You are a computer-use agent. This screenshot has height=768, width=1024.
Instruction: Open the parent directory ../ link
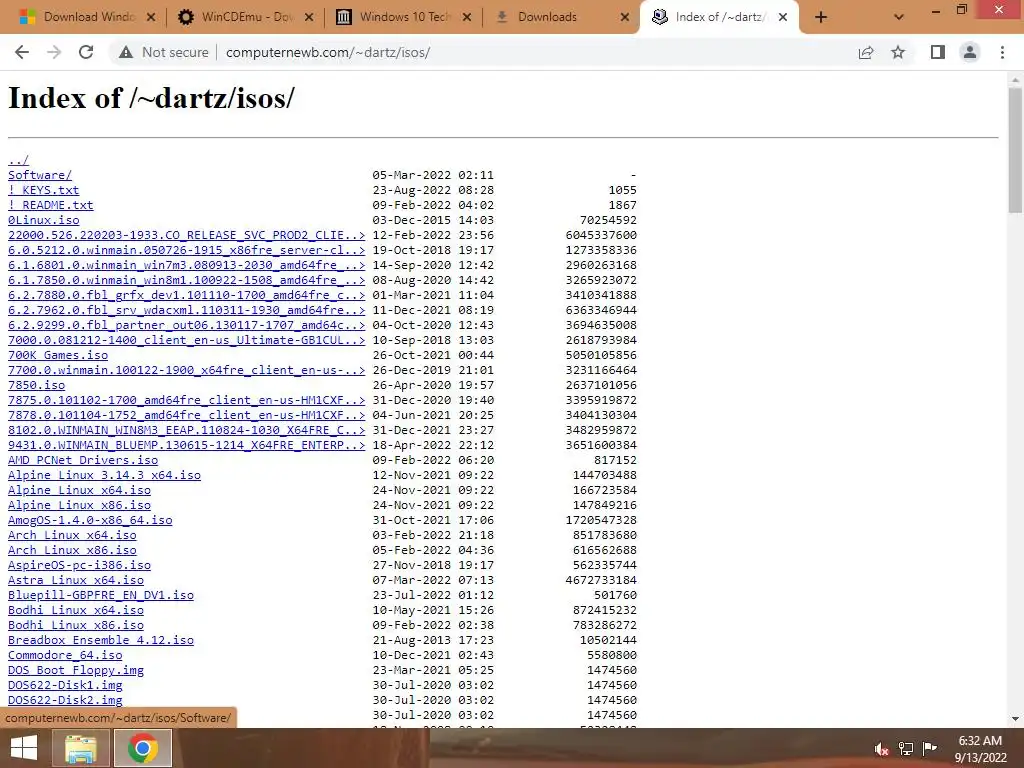pos(18,160)
